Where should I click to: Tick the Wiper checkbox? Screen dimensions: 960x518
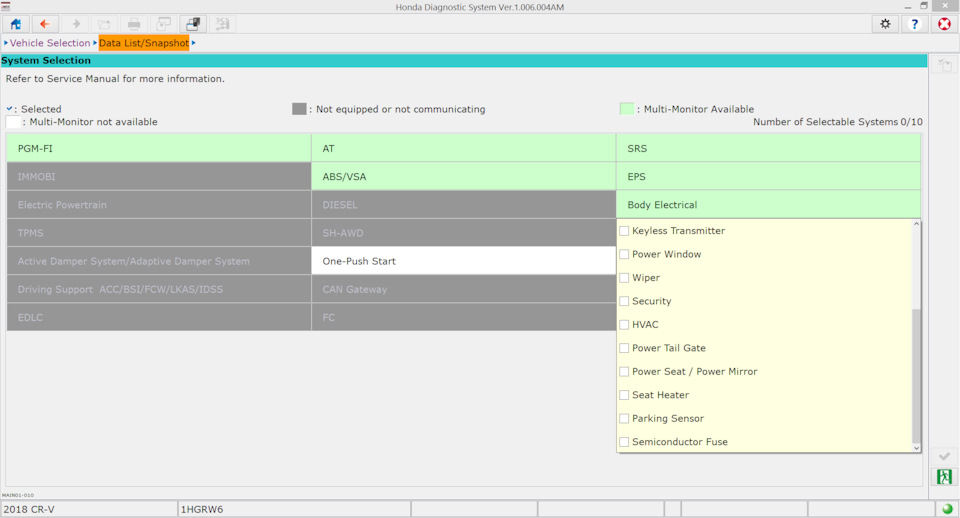coord(624,277)
